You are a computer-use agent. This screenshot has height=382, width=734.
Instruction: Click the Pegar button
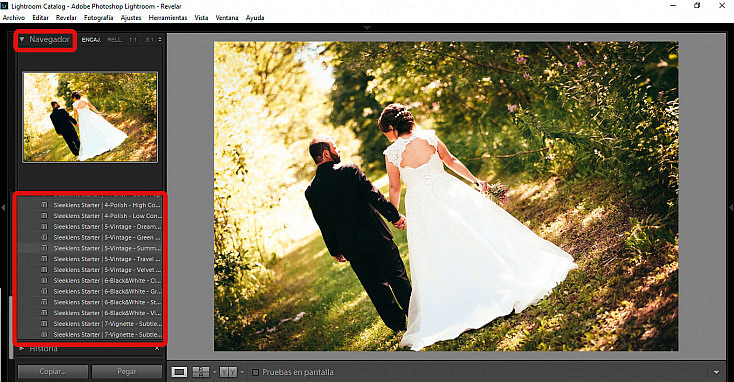pos(127,372)
